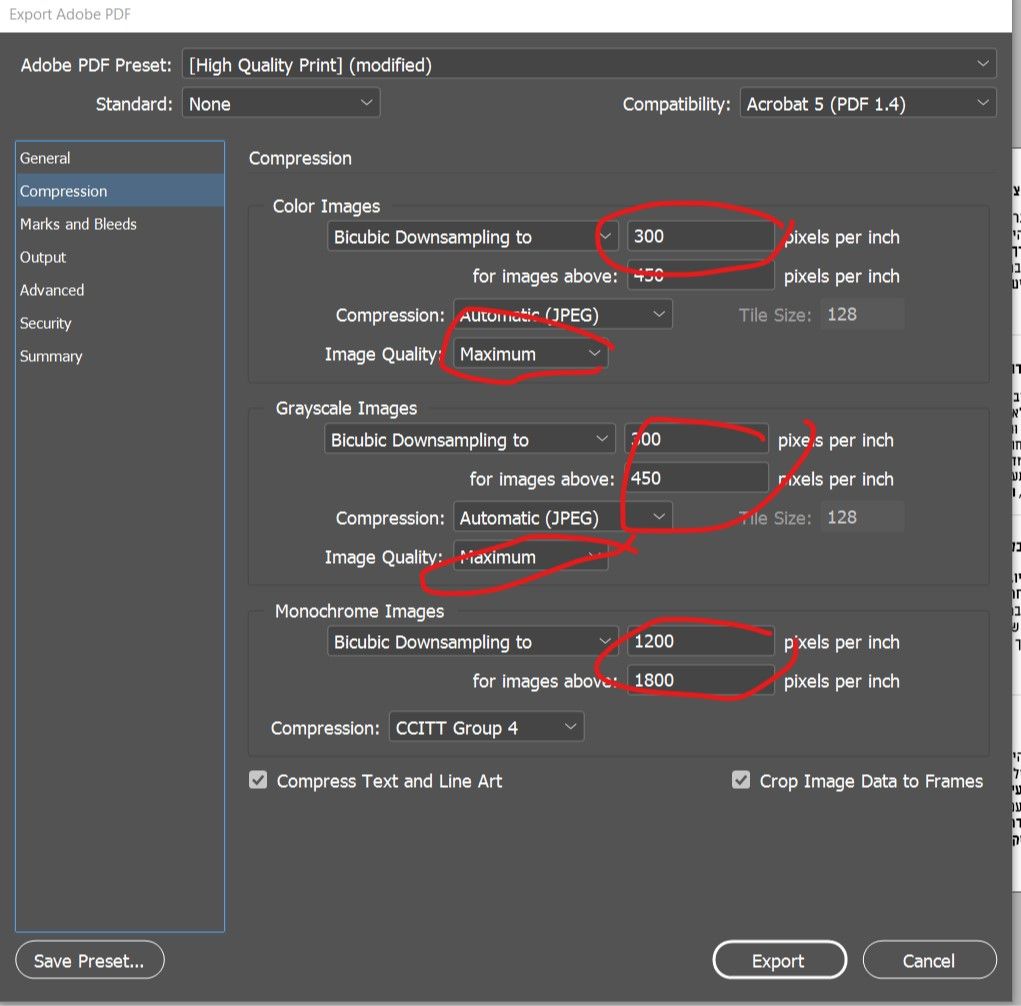Image resolution: width=1021 pixels, height=1006 pixels.
Task: Click the Export button
Action: [x=779, y=961]
